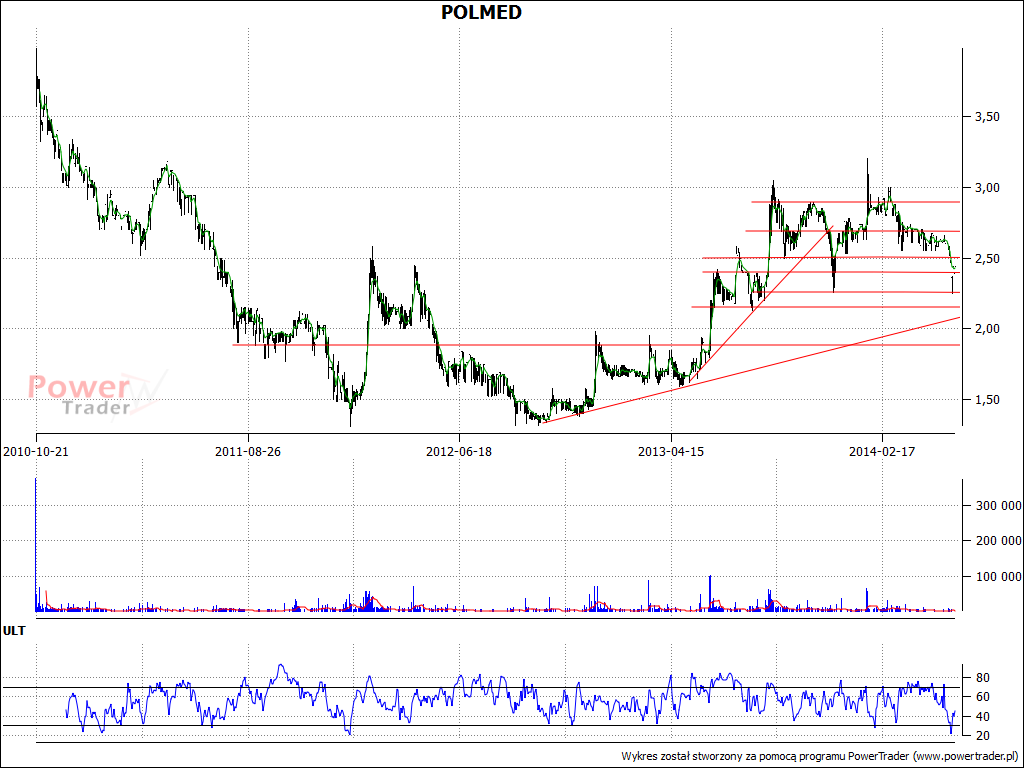The width and height of the screenshot is (1024, 768).
Task: Click the 3,00 price axis value
Action: (x=987, y=188)
